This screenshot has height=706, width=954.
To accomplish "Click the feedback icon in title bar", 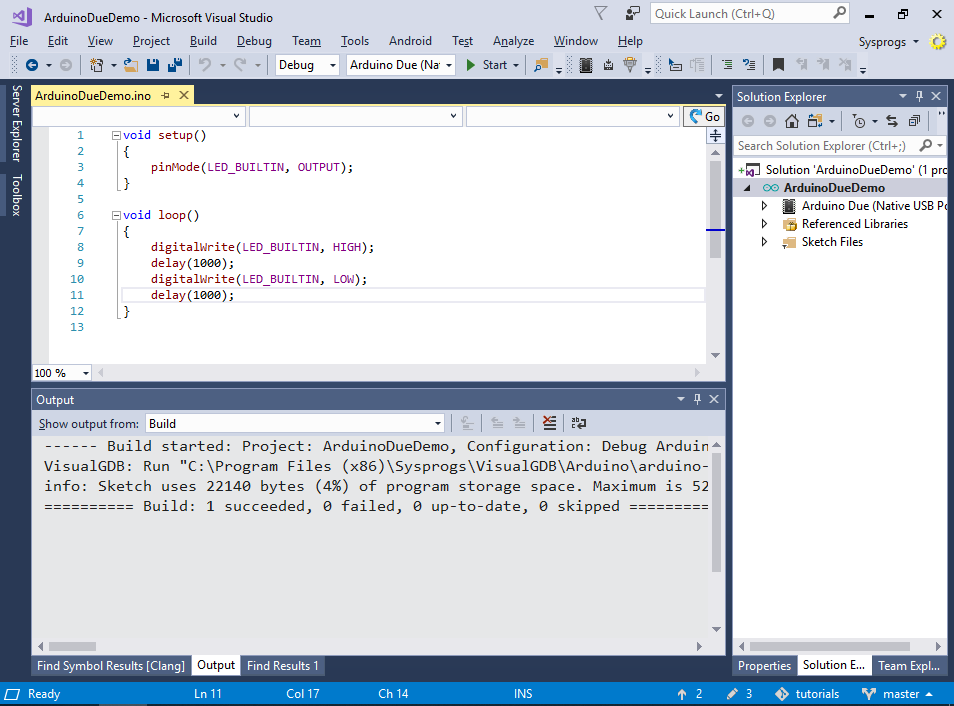I will pyautogui.click(x=633, y=13).
